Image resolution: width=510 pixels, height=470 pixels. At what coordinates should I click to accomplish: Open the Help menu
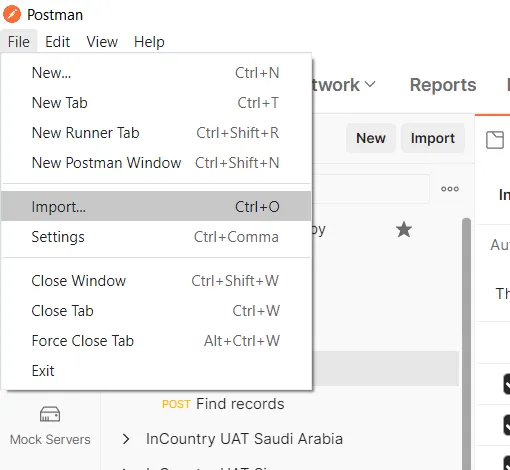point(149,42)
